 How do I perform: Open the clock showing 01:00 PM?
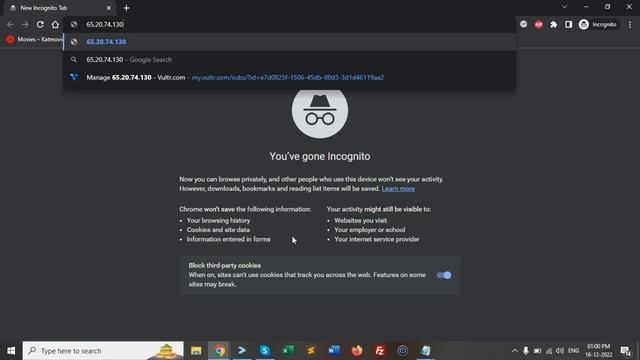599,351
